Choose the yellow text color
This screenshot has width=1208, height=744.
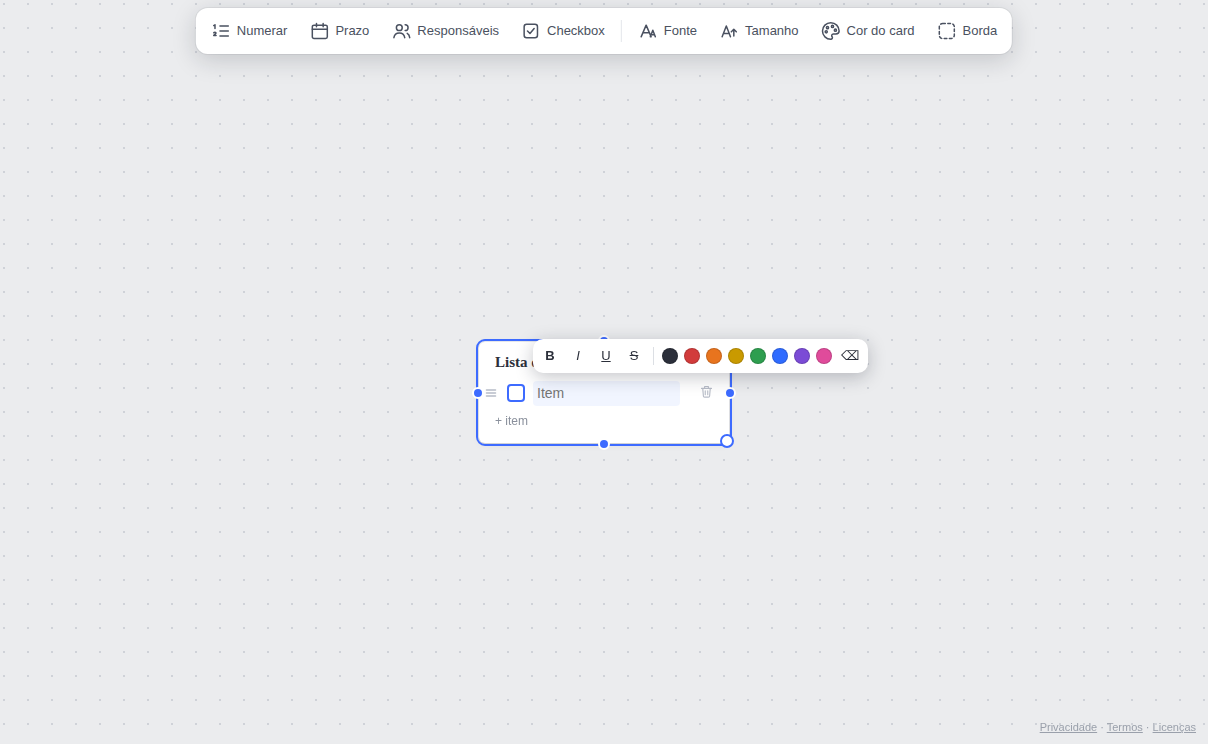pyautogui.click(x=736, y=356)
